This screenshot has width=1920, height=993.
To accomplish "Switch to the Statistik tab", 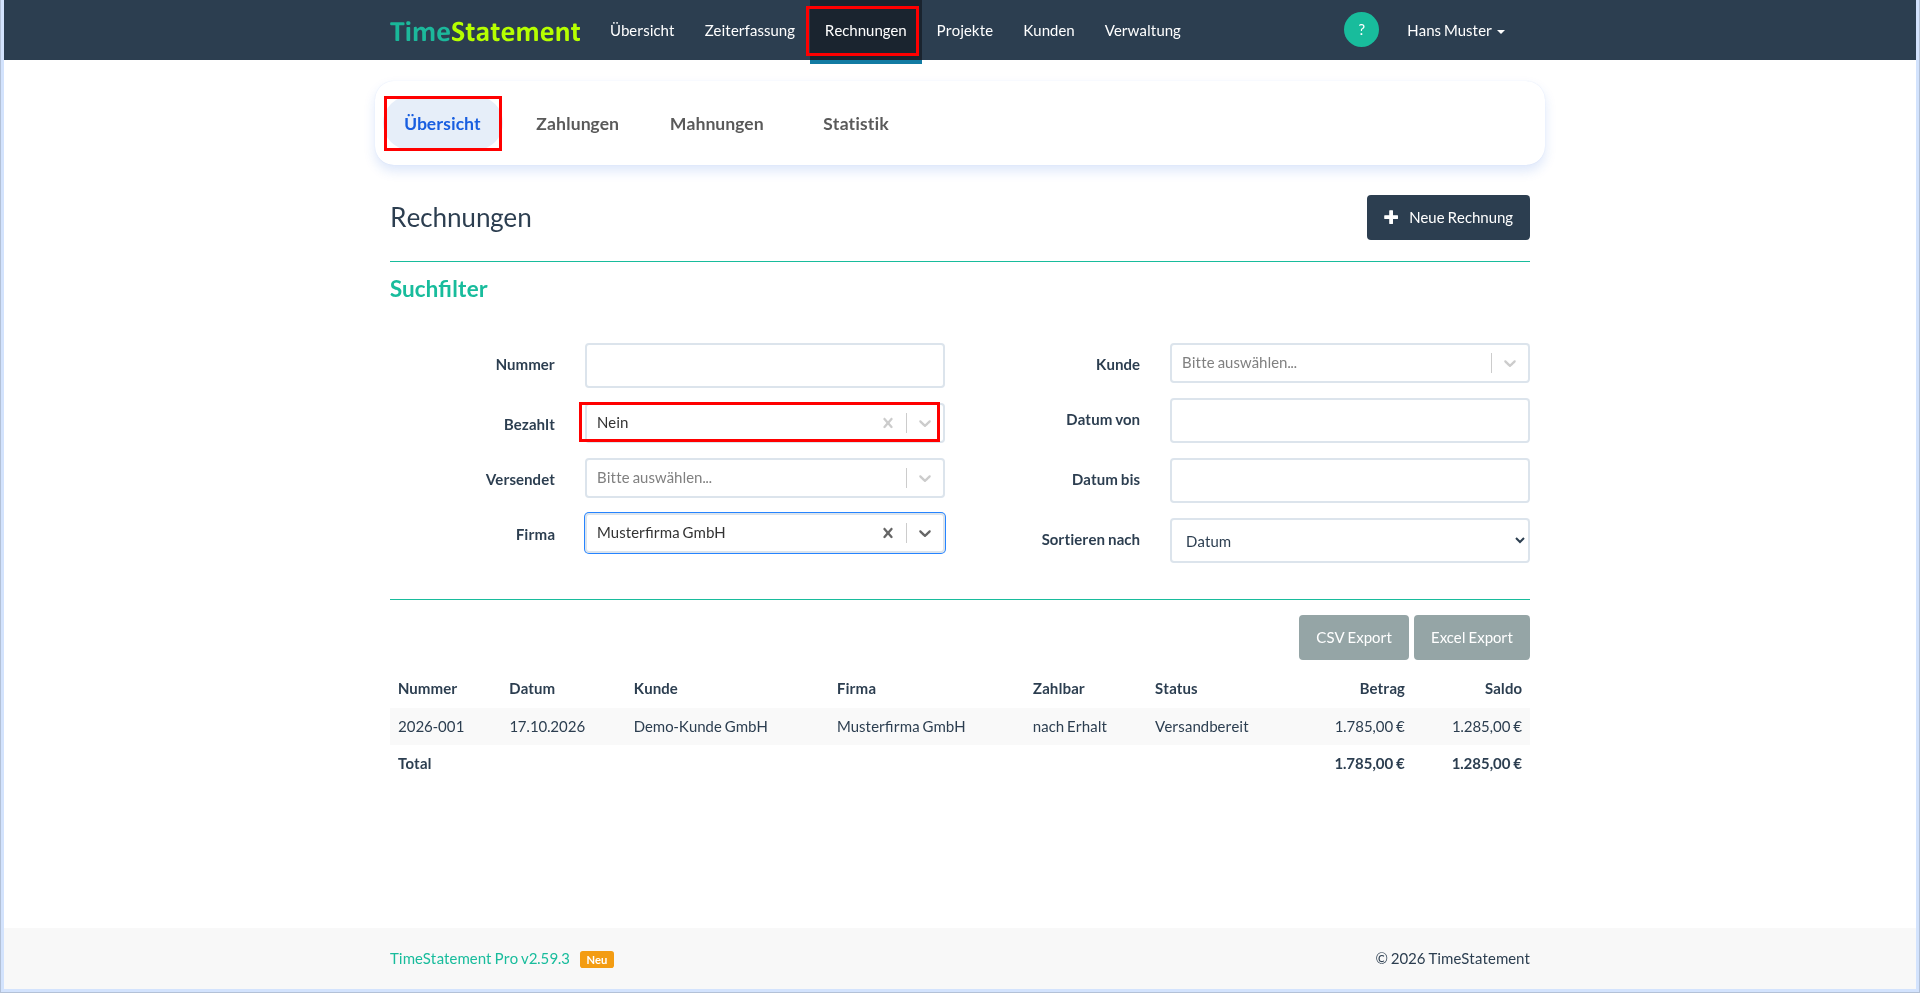I will (855, 124).
